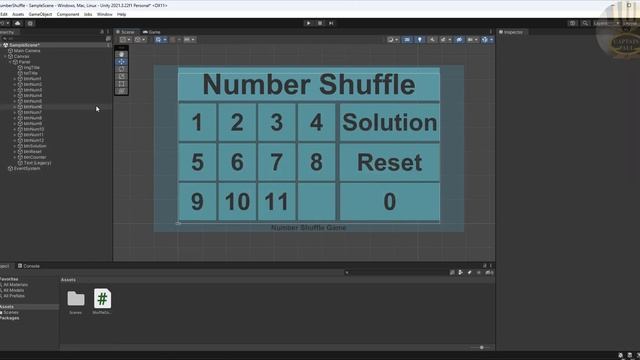Select btnNum6 in Hierarchy
Screen dimensions: 640x360
point(33,107)
